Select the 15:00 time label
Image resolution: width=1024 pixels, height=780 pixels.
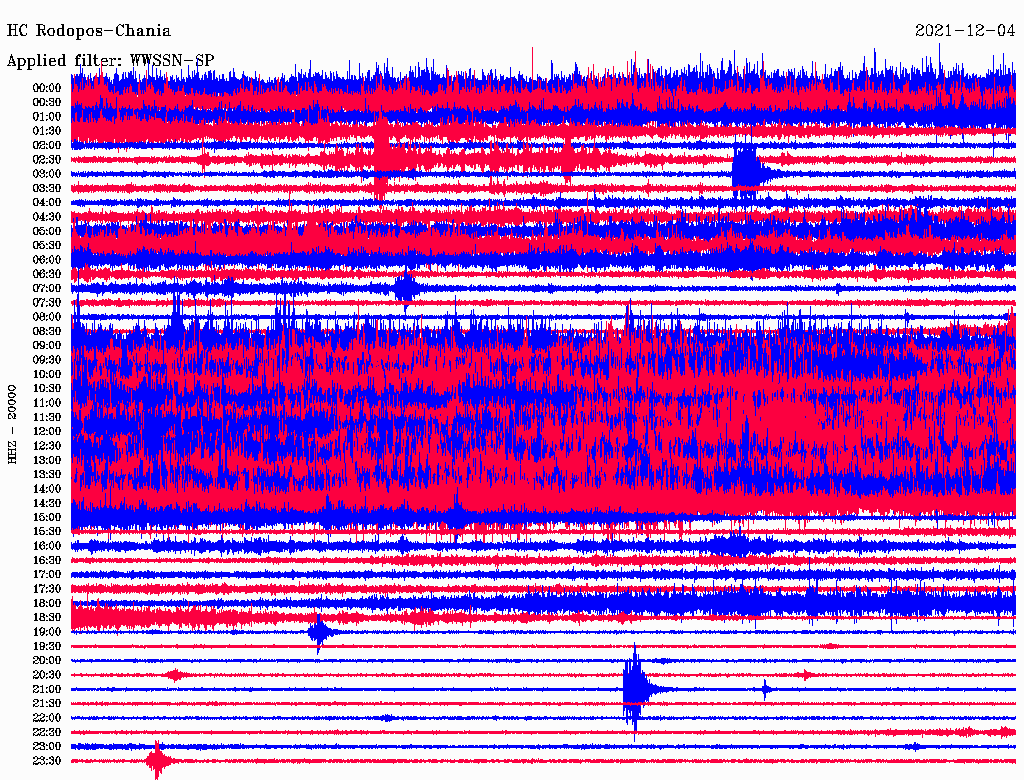(x=47, y=517)
